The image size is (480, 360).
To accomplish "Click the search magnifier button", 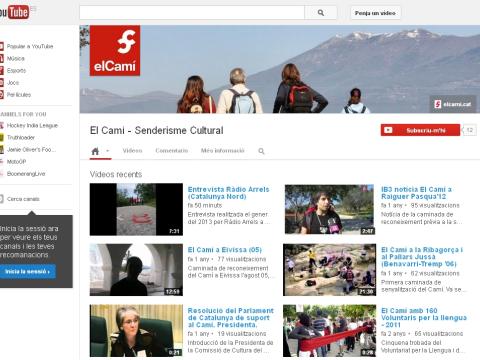I will click(x=321, y=13).
